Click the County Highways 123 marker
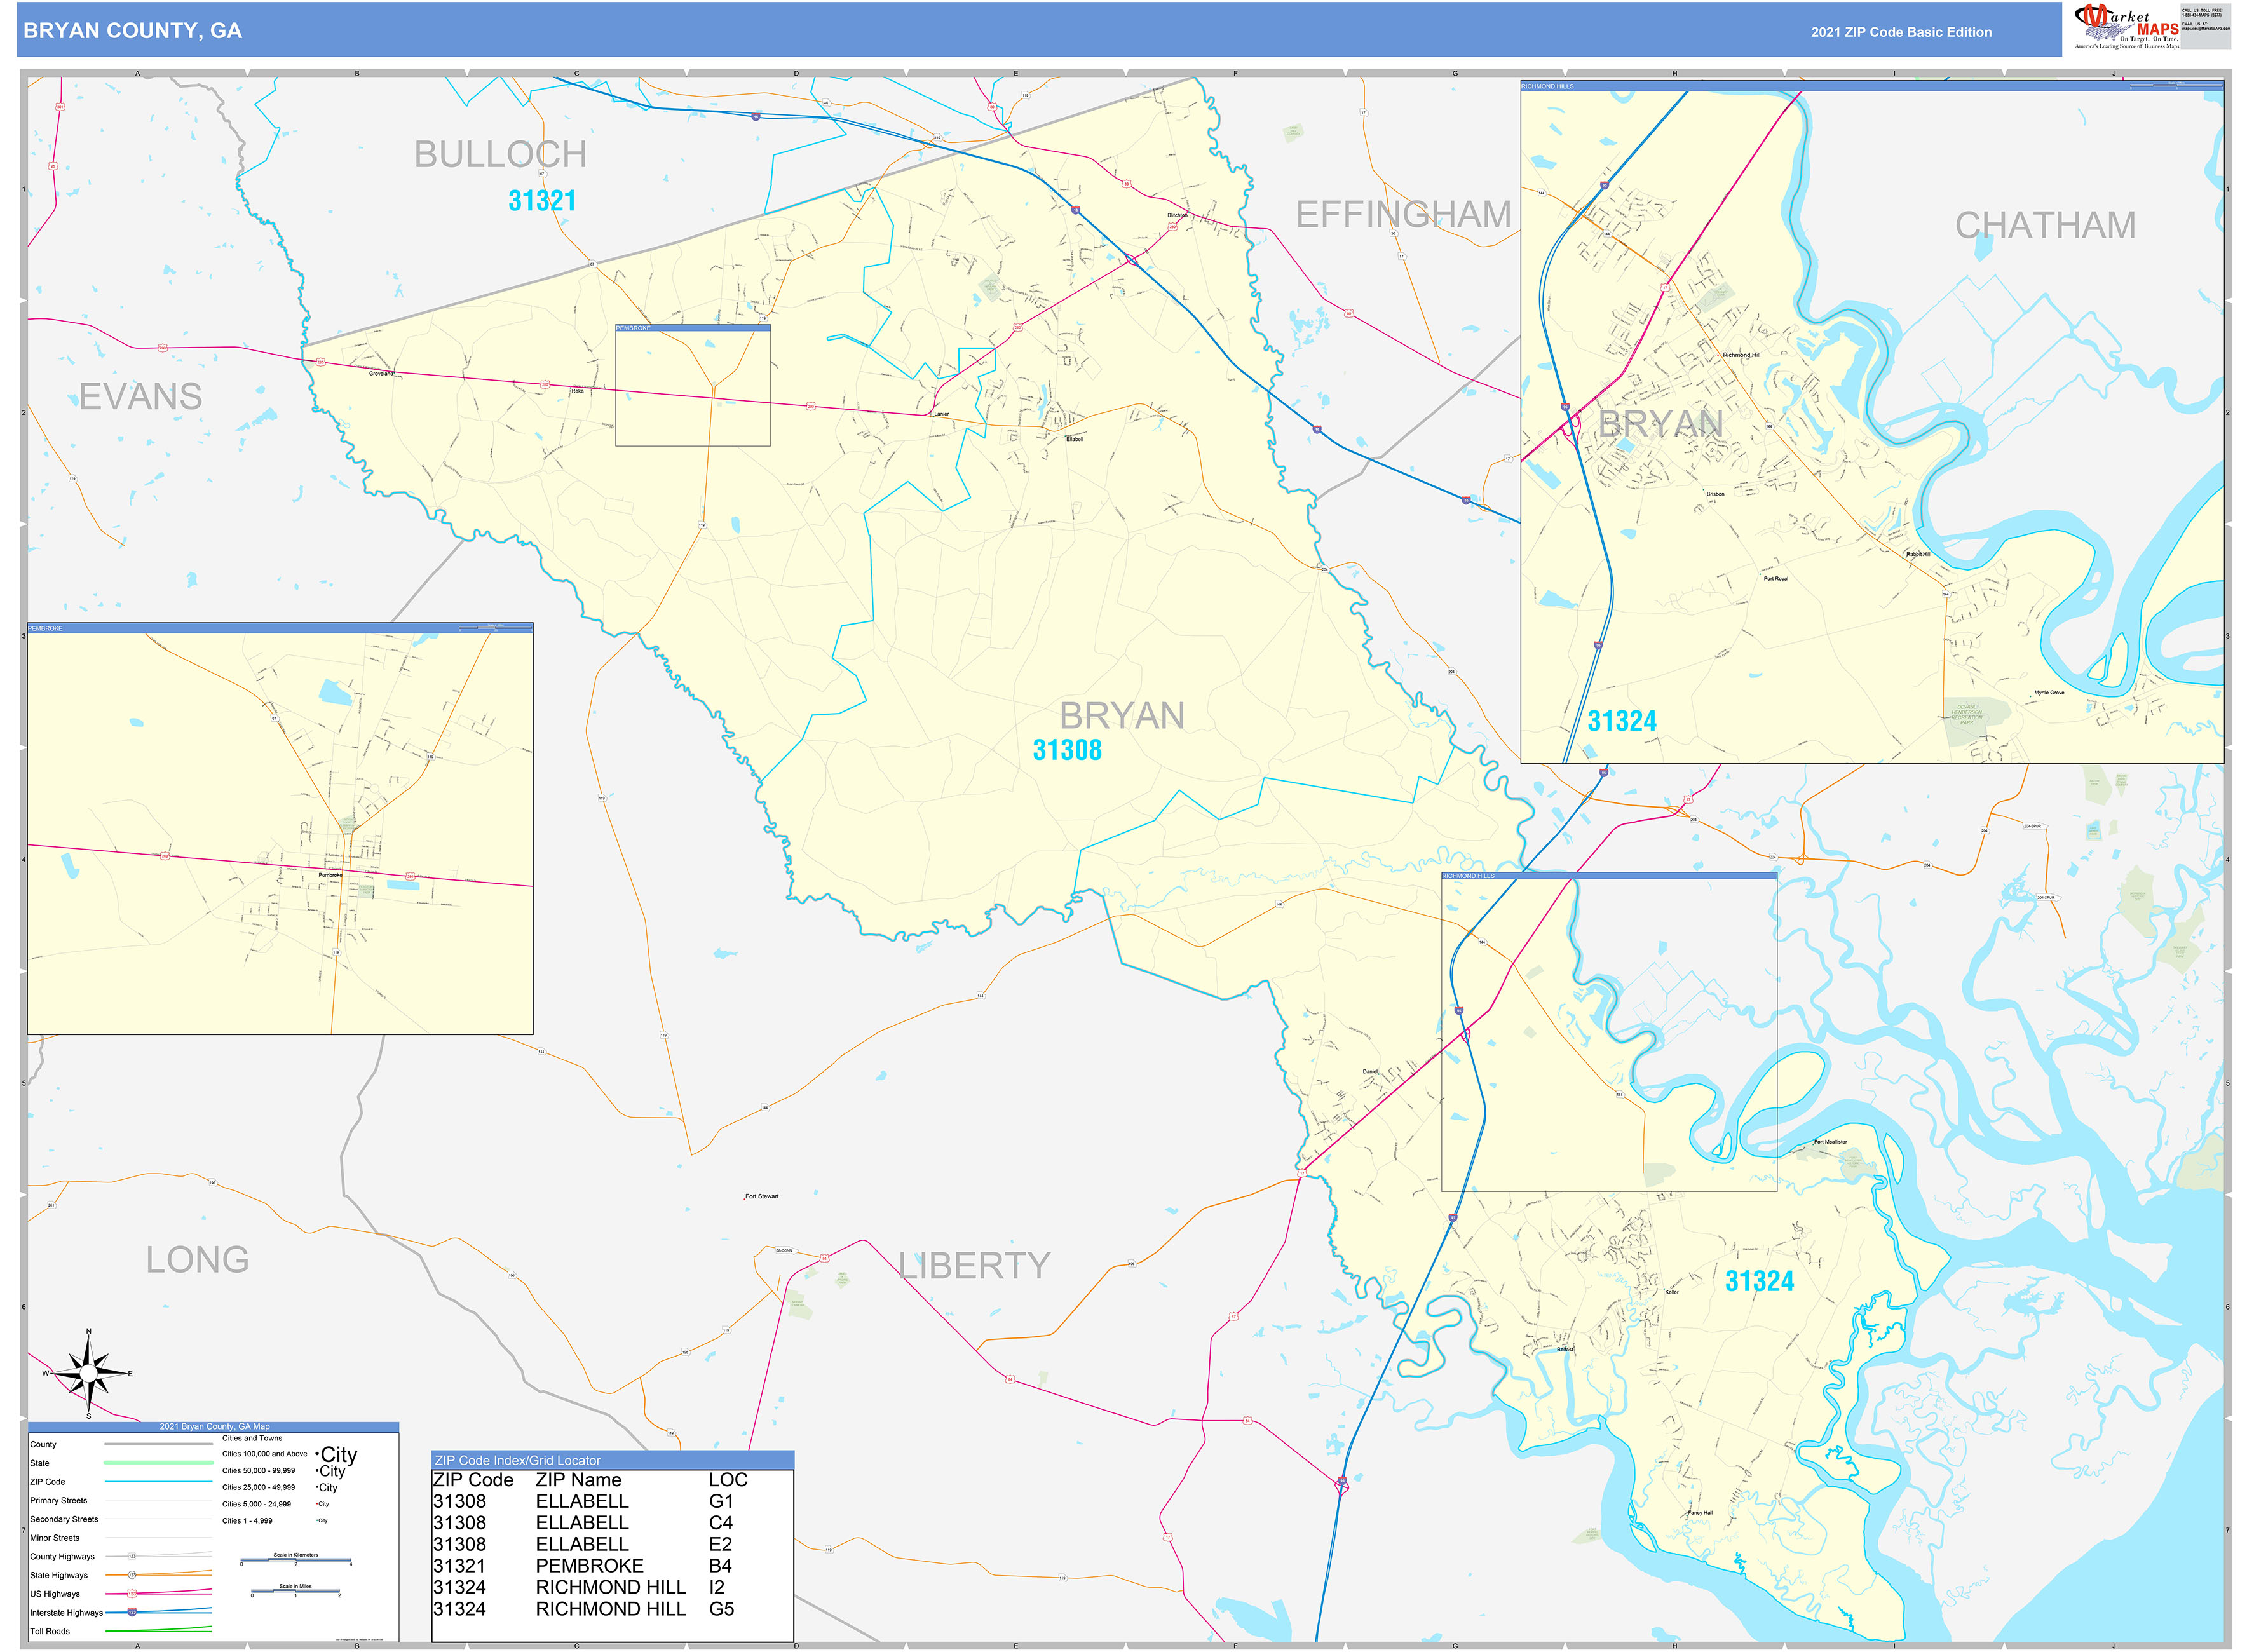Image resolution: width=2247 pixels, height=1652 pixels. (x=131, y=1557)
